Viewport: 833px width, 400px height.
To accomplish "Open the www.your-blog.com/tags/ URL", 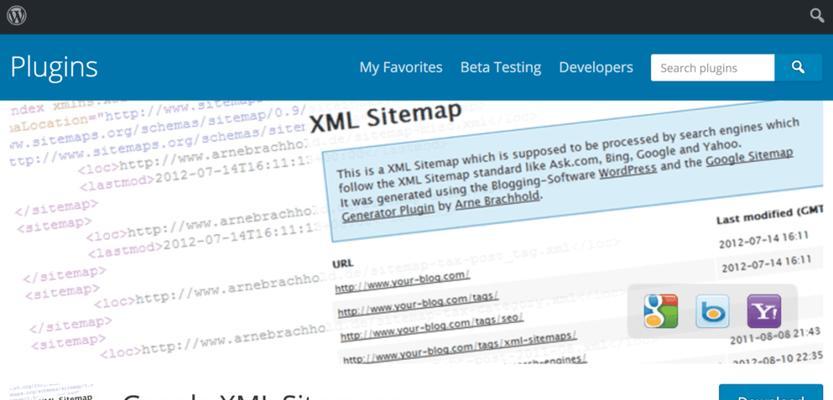I will pyautogui.click(x=418, y=303).
